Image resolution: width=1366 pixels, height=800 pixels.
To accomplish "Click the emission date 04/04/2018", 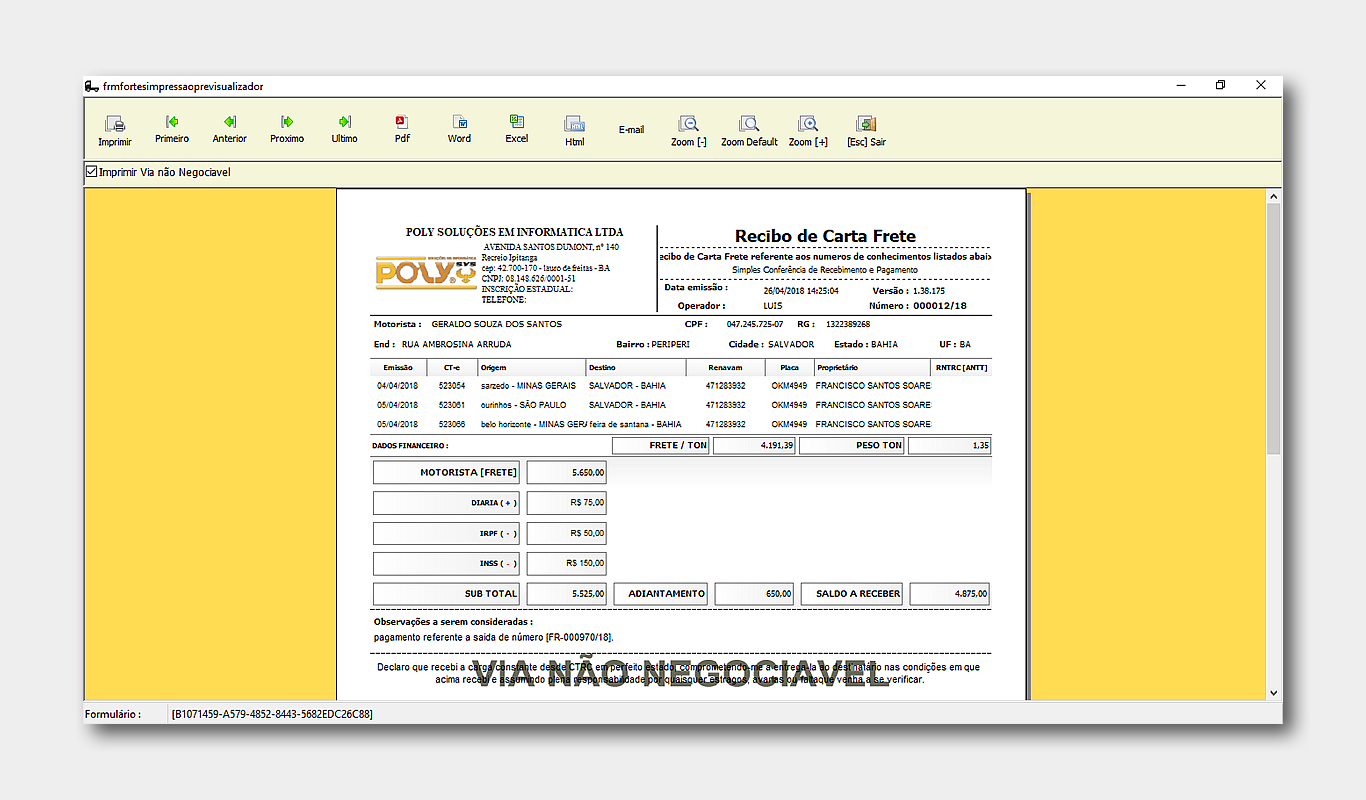I will click(397, 385).
